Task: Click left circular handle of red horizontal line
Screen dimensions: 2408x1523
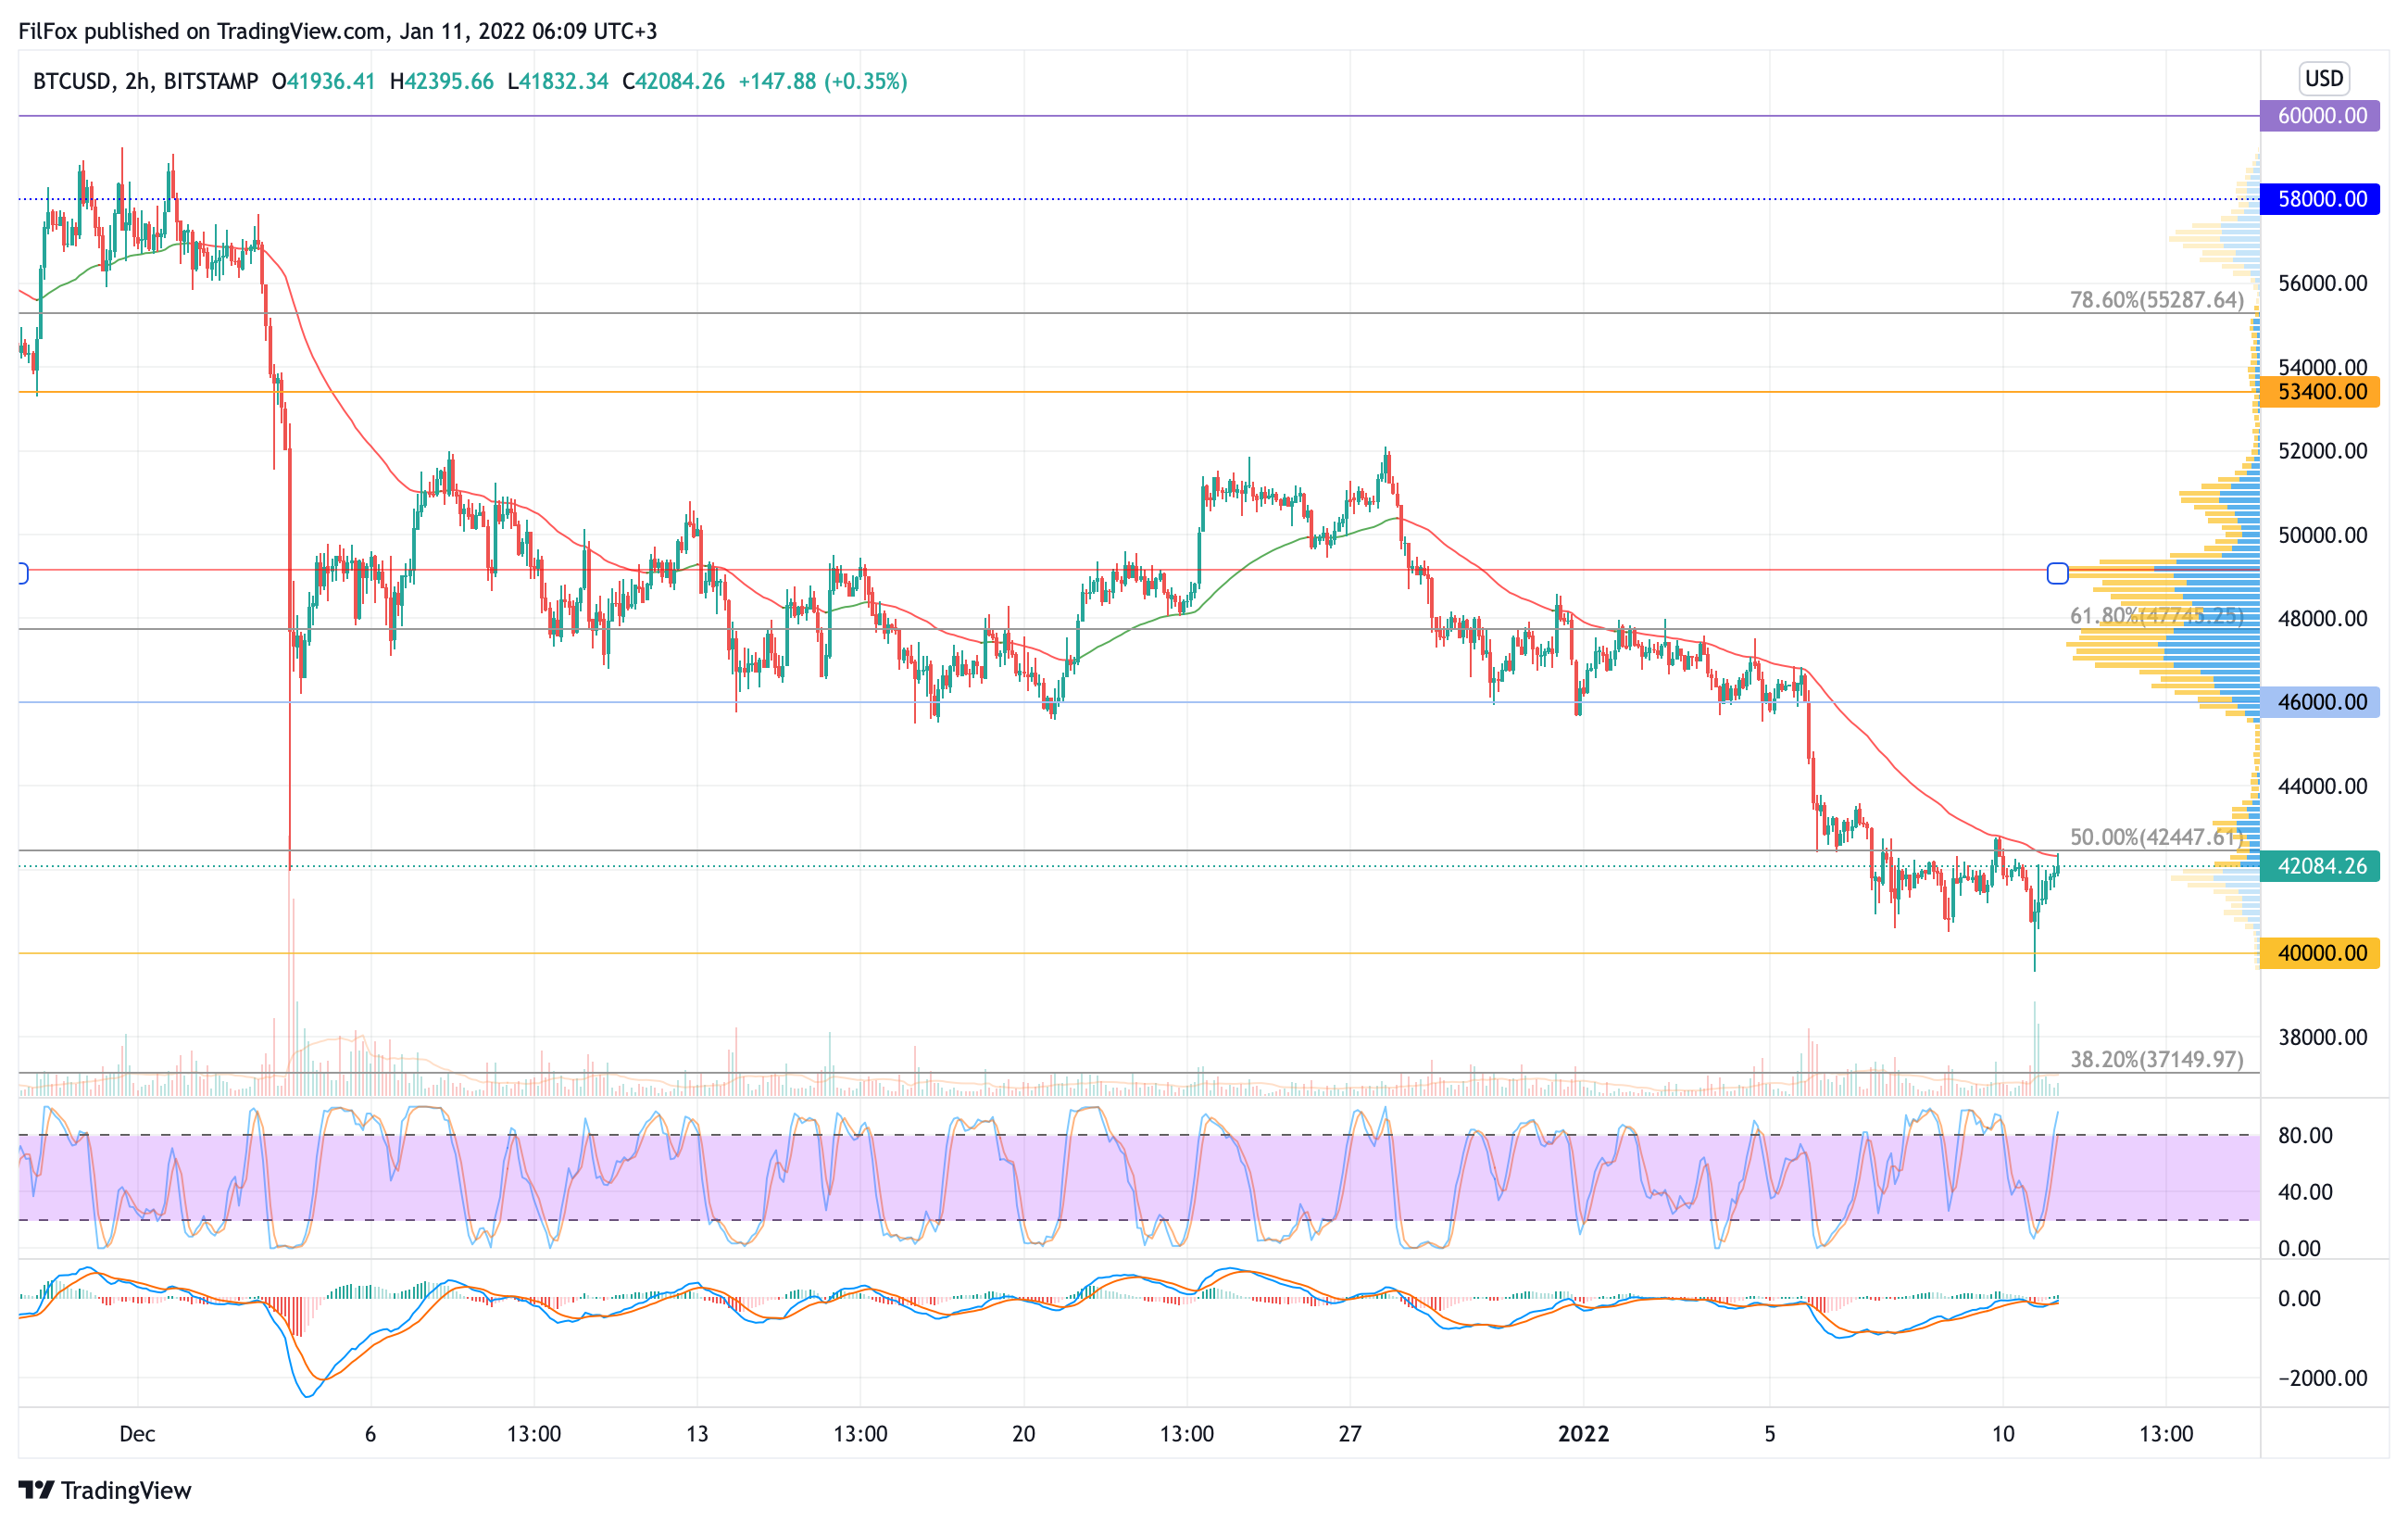Action: [x=22, y=573]
